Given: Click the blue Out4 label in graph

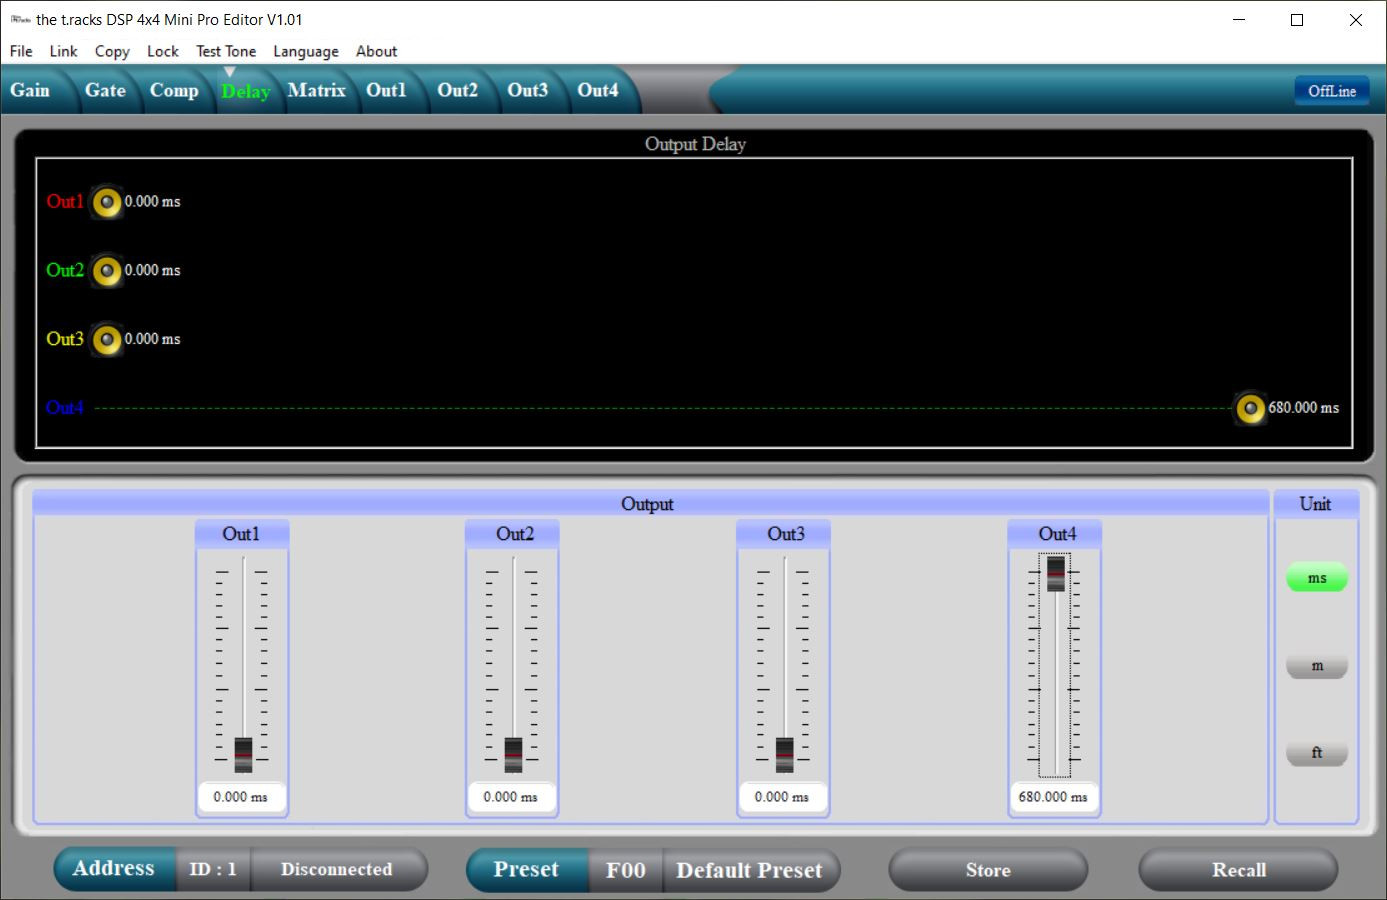Looking at the screenshot, I should pos(65,408).
